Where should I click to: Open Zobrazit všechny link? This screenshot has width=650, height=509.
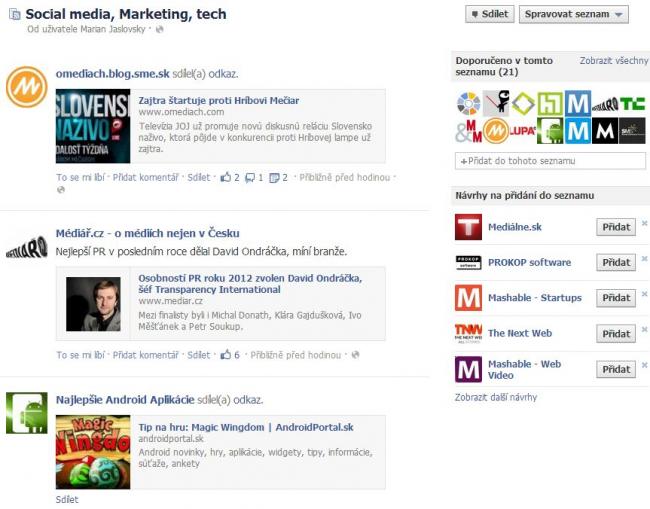(x=614, y=61)
